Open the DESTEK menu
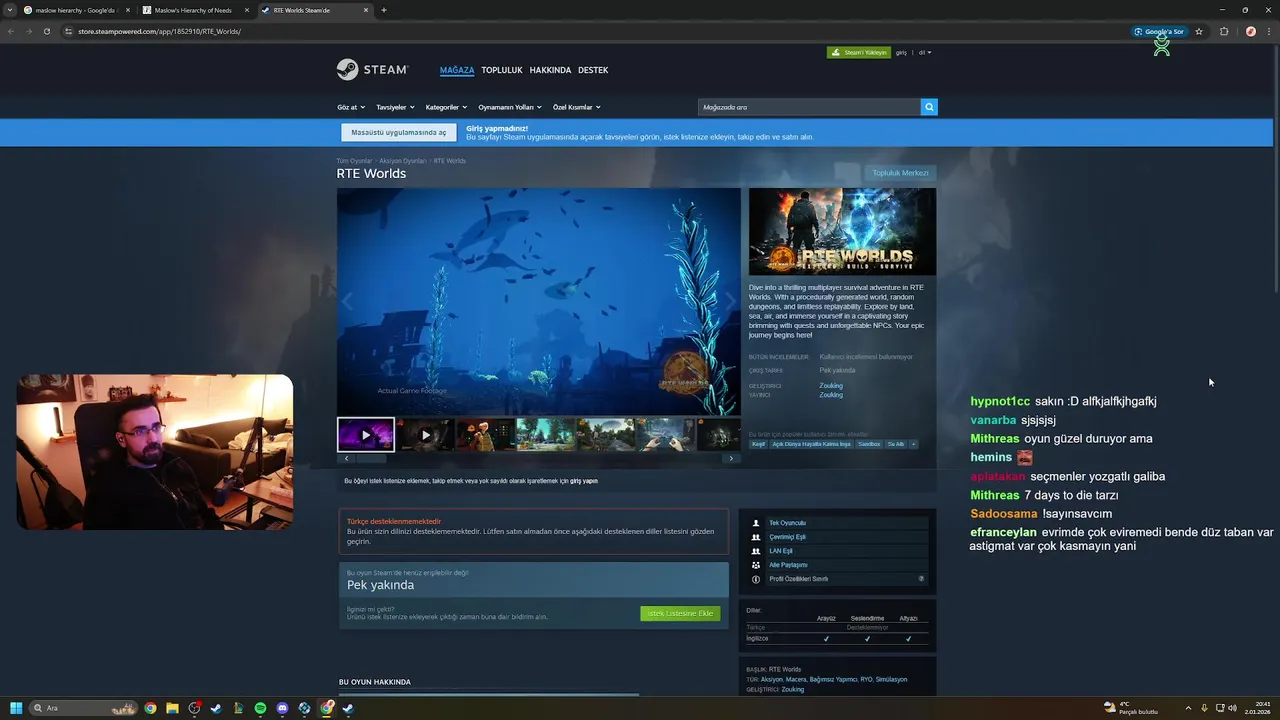 pos(593,70)
